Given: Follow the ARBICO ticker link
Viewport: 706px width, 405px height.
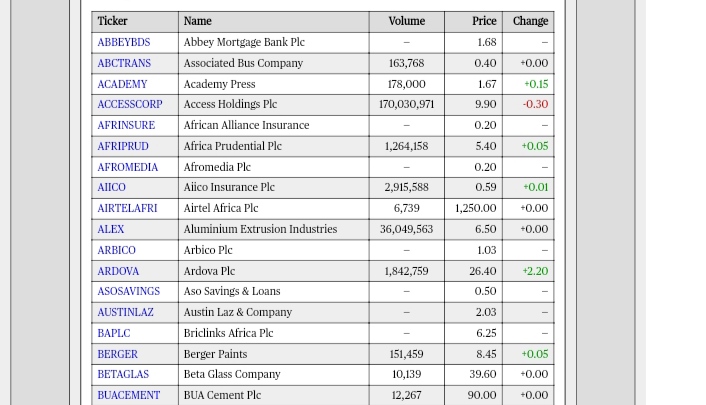Looking at the screenshot, I should pyautogui.click(x=117, y=250).
